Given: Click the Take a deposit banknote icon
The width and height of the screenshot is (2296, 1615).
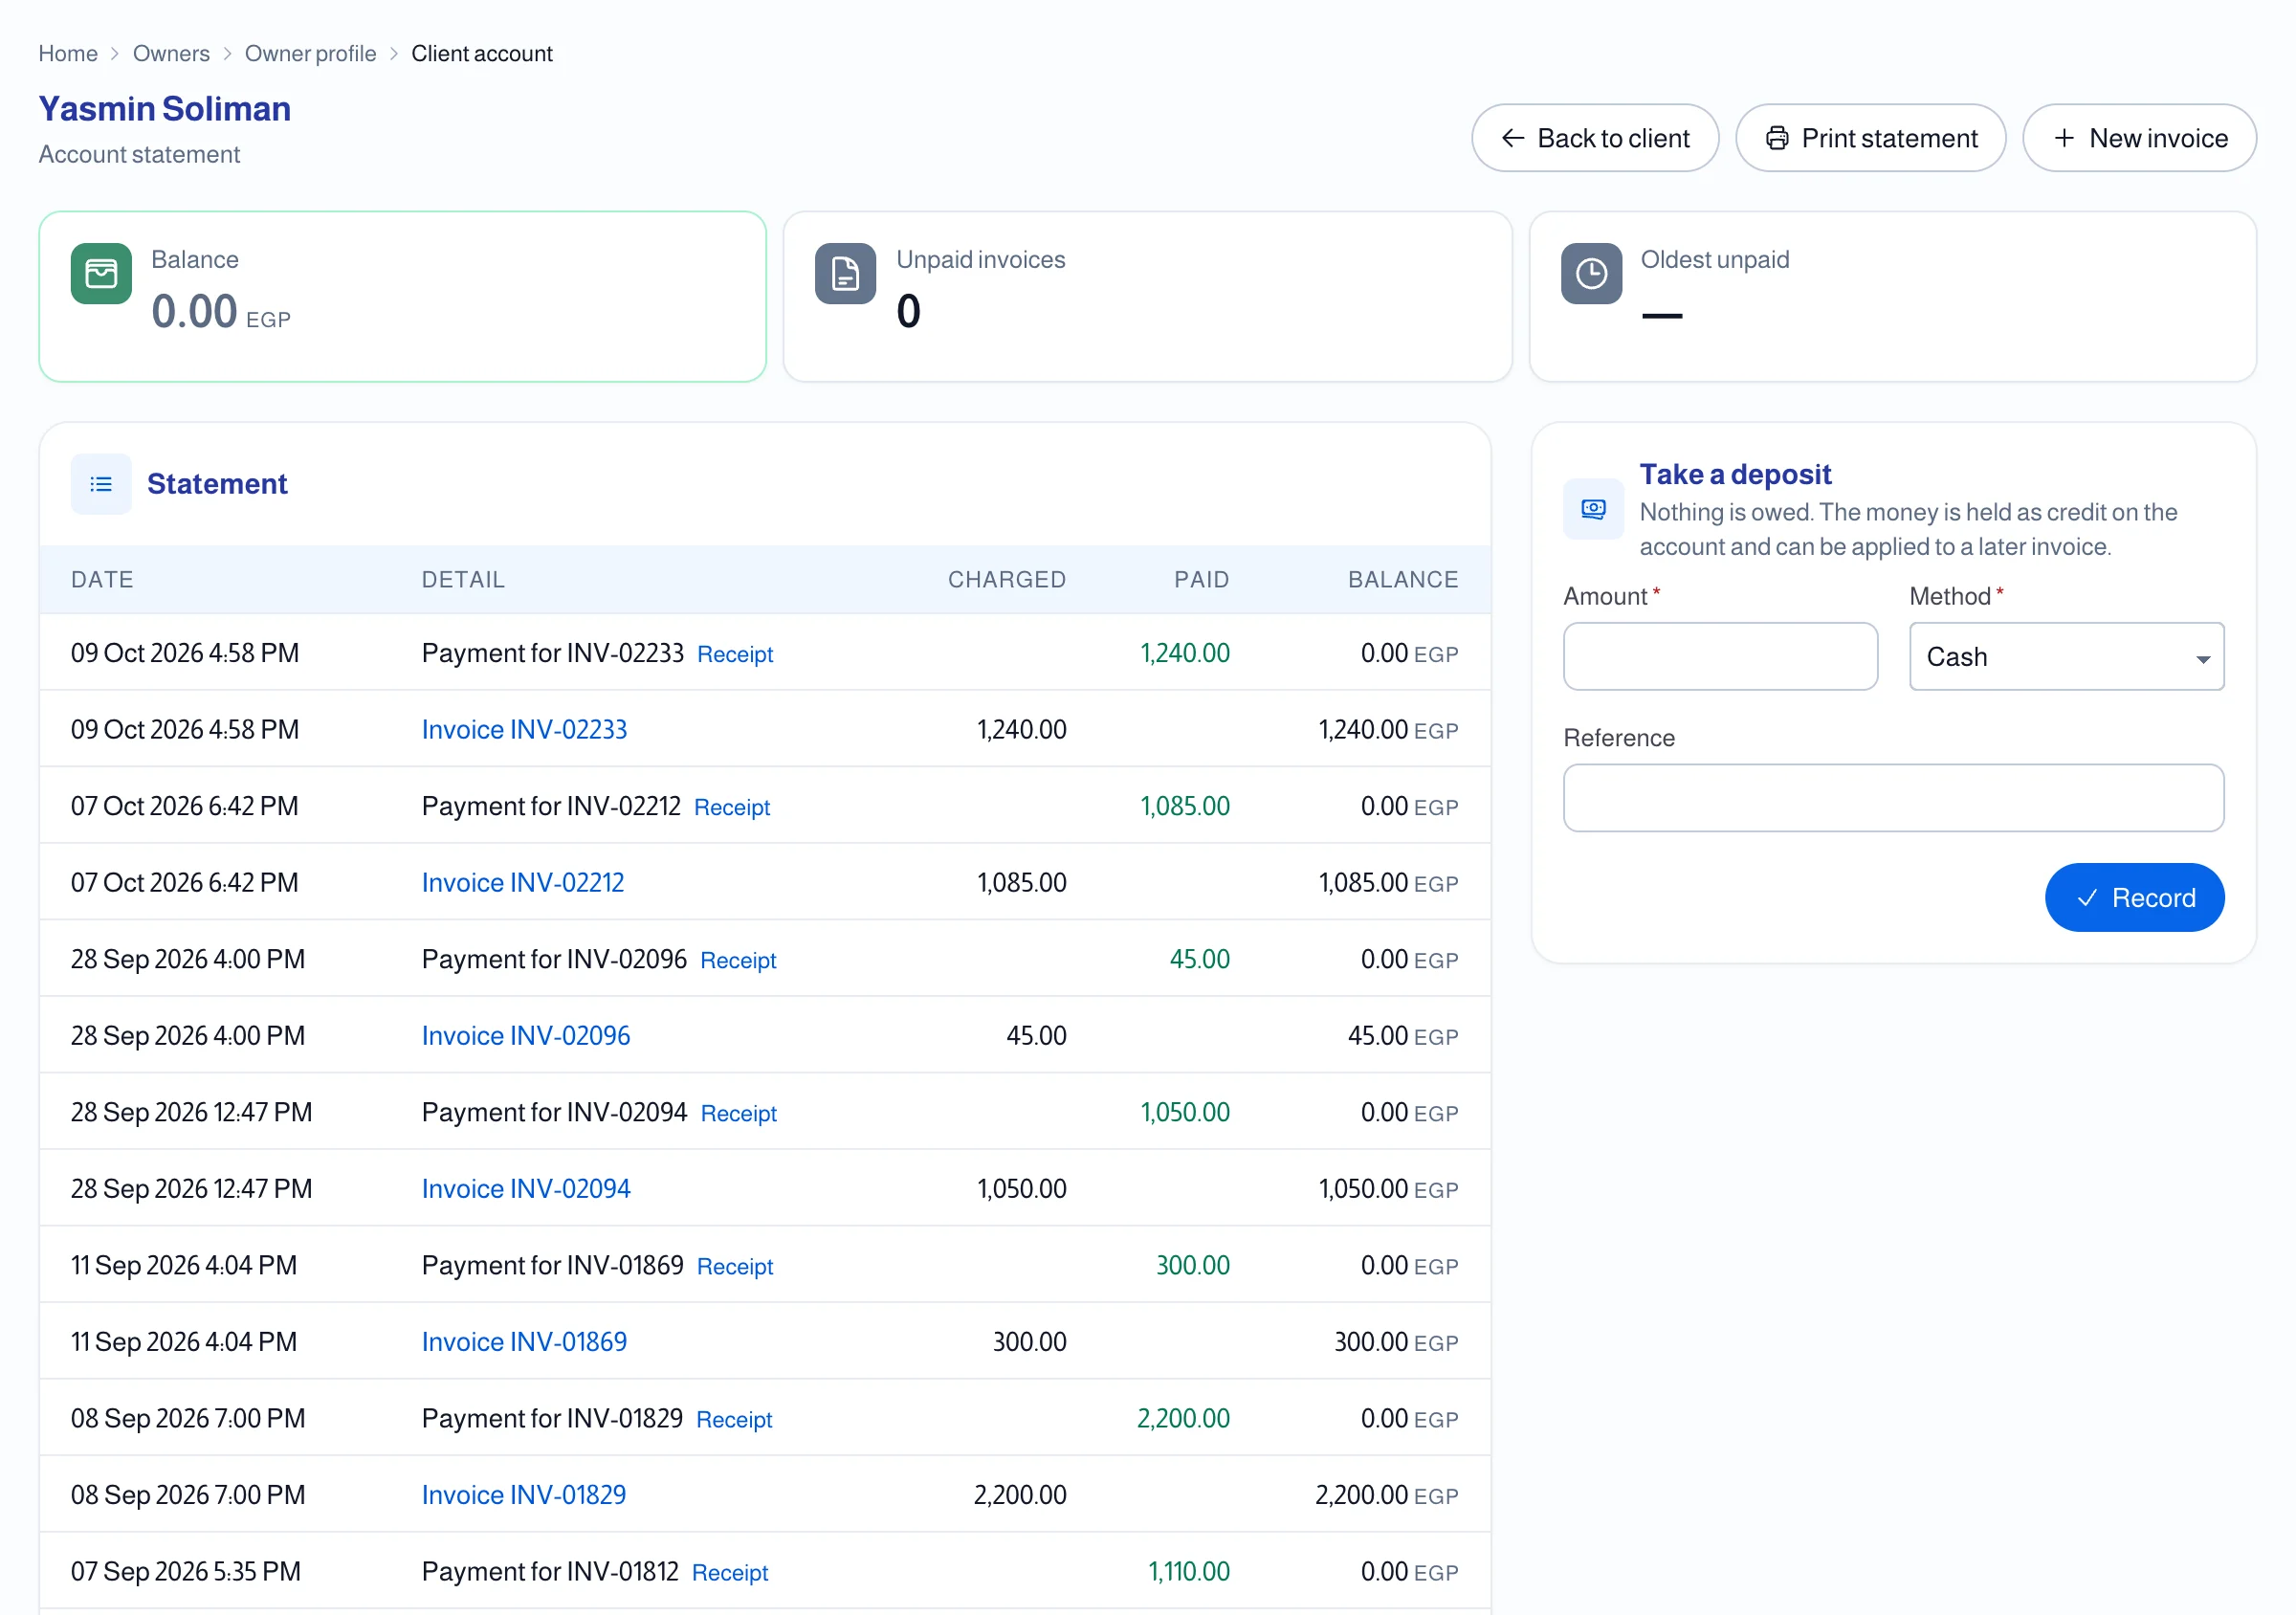Looking at the screenshot, I should (x=1593, y=509).
